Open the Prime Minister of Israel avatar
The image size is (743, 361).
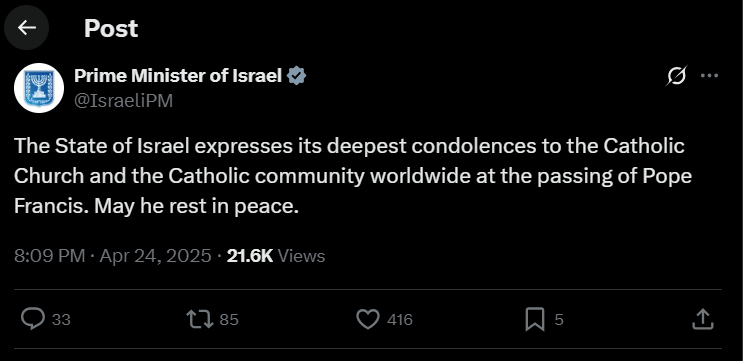tap(39, 88)
